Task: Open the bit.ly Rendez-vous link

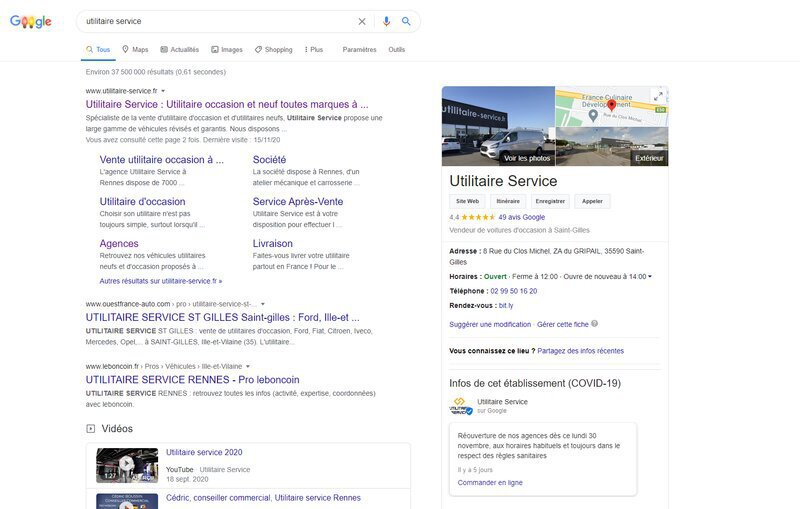Action: pyautogui.click(x=506, y=306)
